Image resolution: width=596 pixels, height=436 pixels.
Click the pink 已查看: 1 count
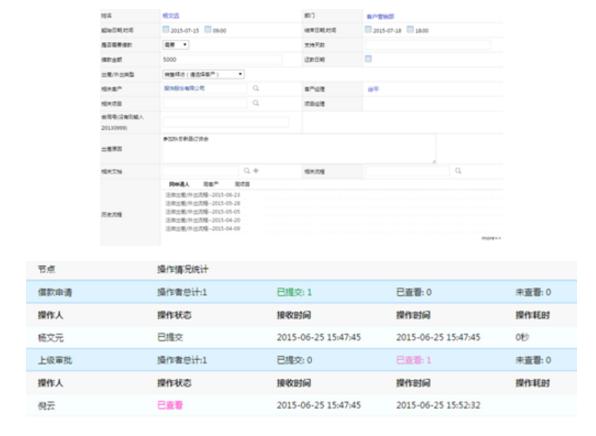414,360
